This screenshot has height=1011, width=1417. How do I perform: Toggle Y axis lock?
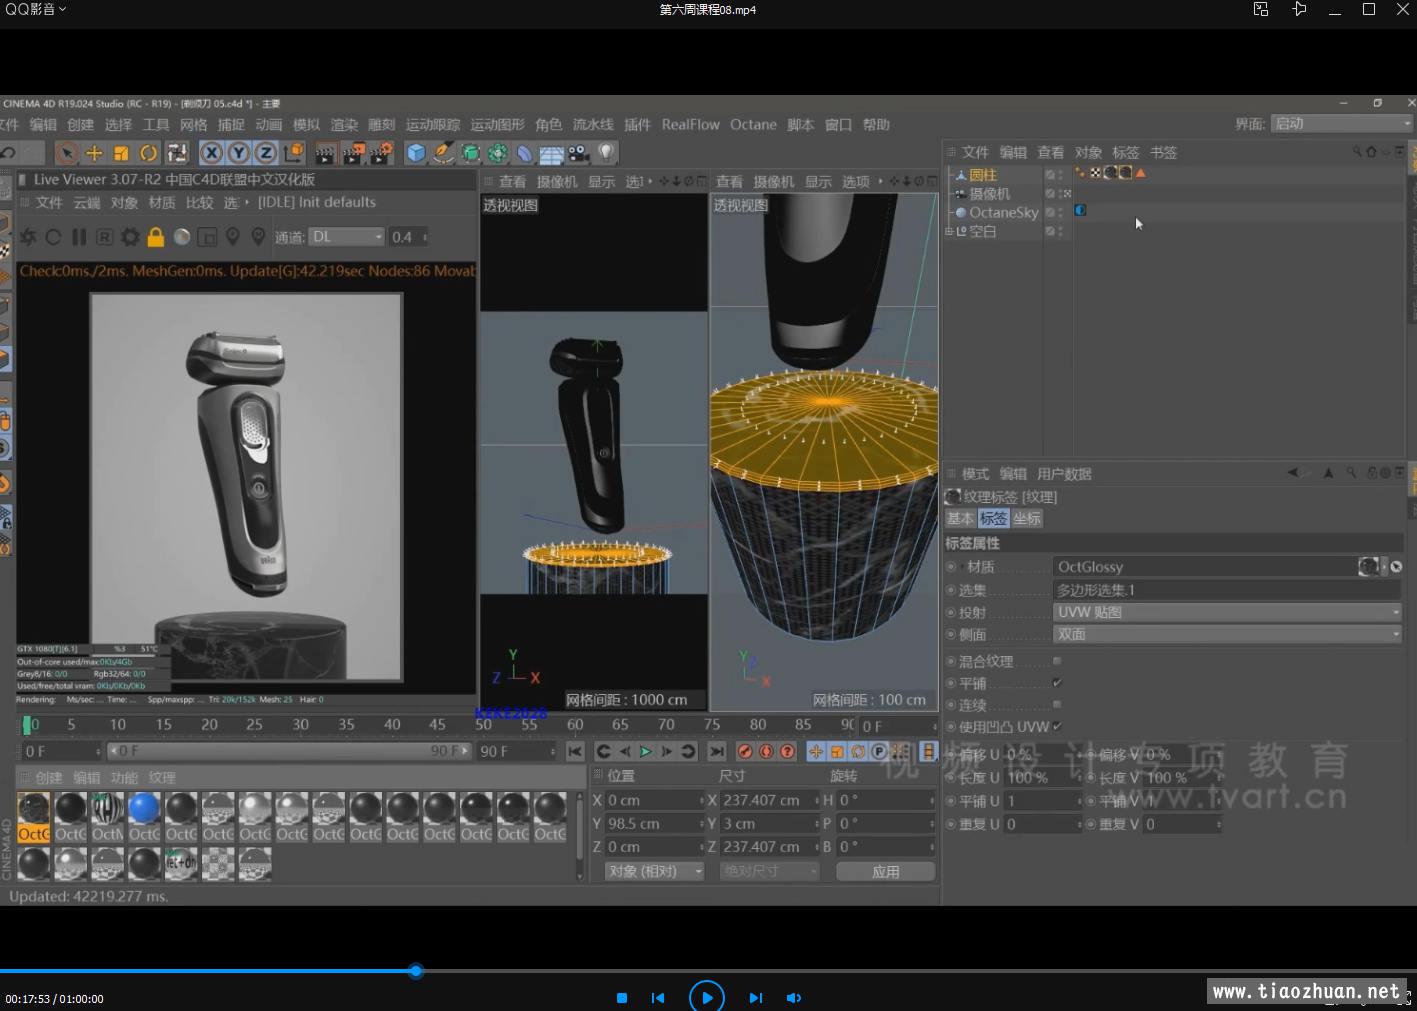(239, 153)
